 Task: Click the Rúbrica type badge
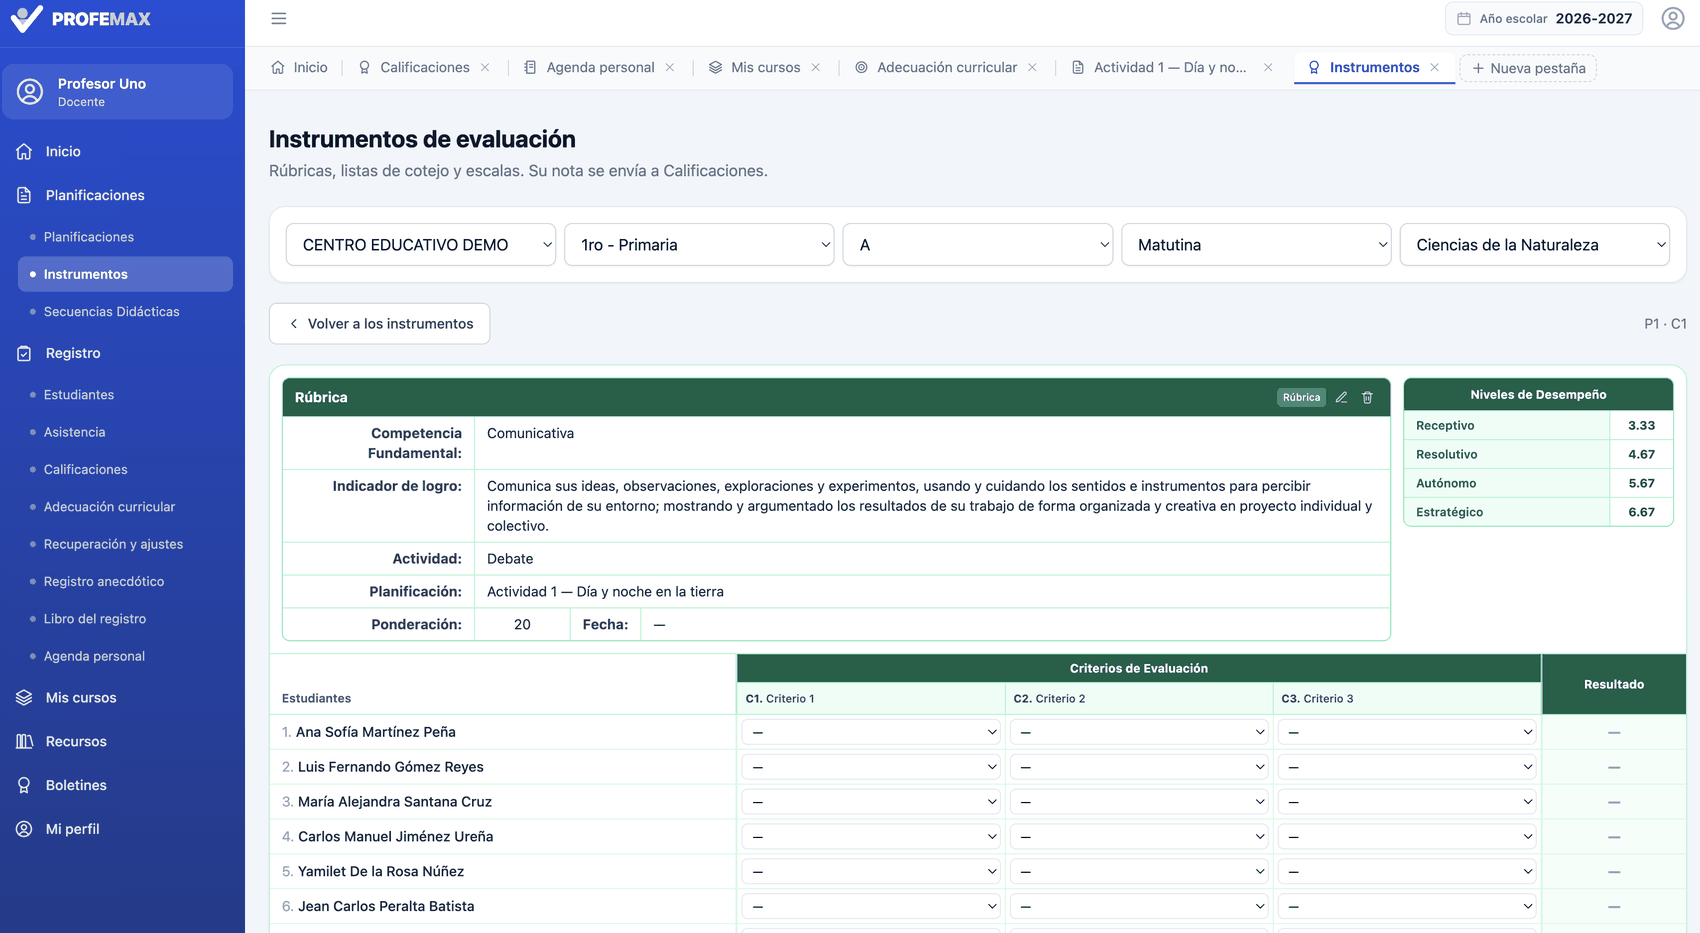click(x=1301, y=397)
